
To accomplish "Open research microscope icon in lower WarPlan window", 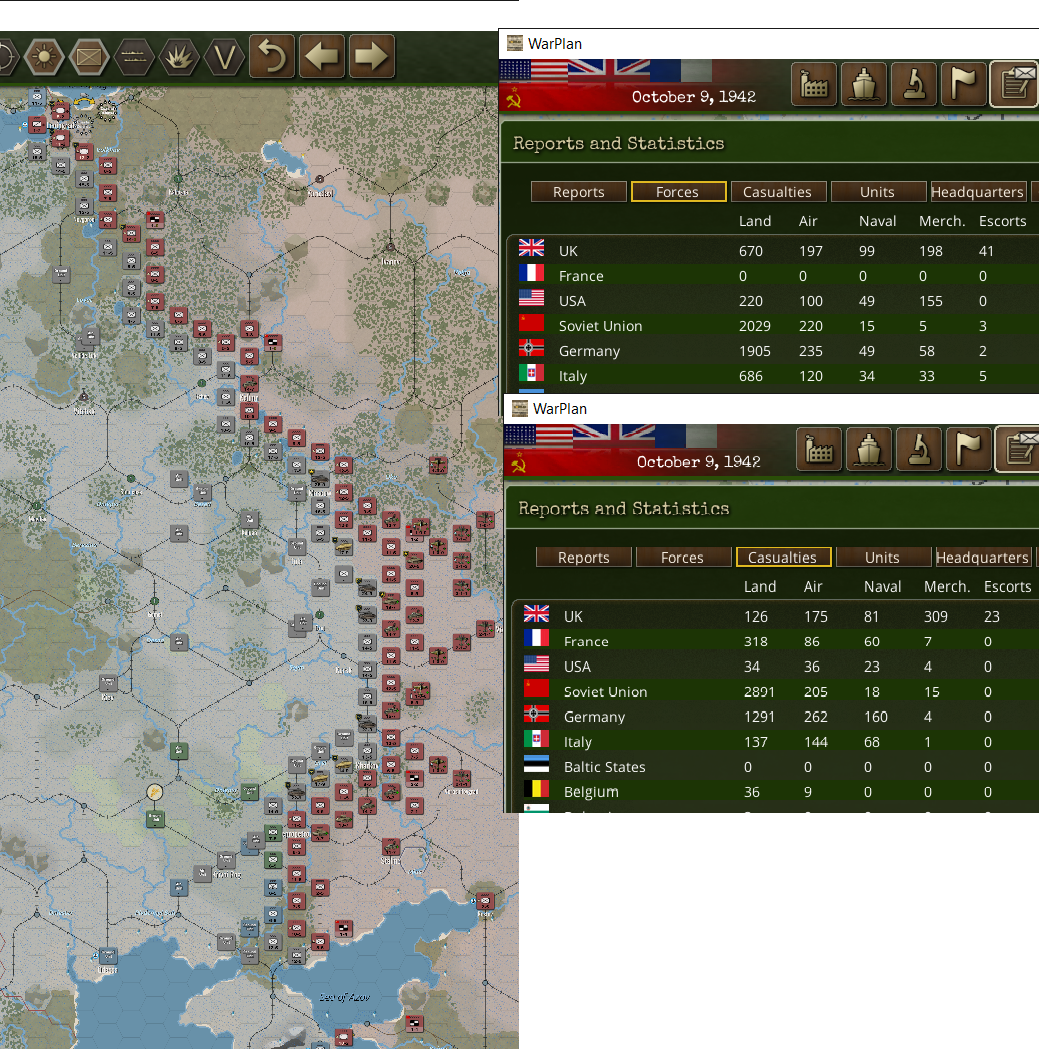I will click(919, 450).
